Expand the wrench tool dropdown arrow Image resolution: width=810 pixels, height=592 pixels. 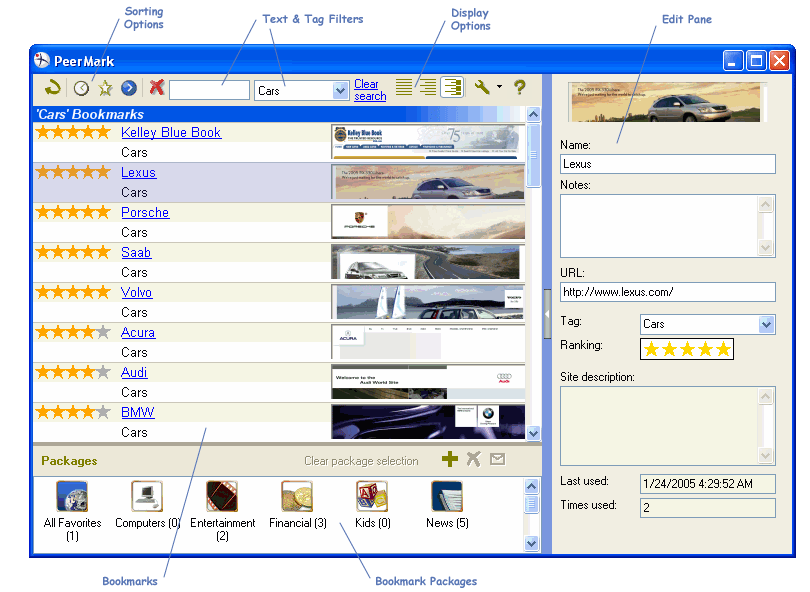point(500,87)
